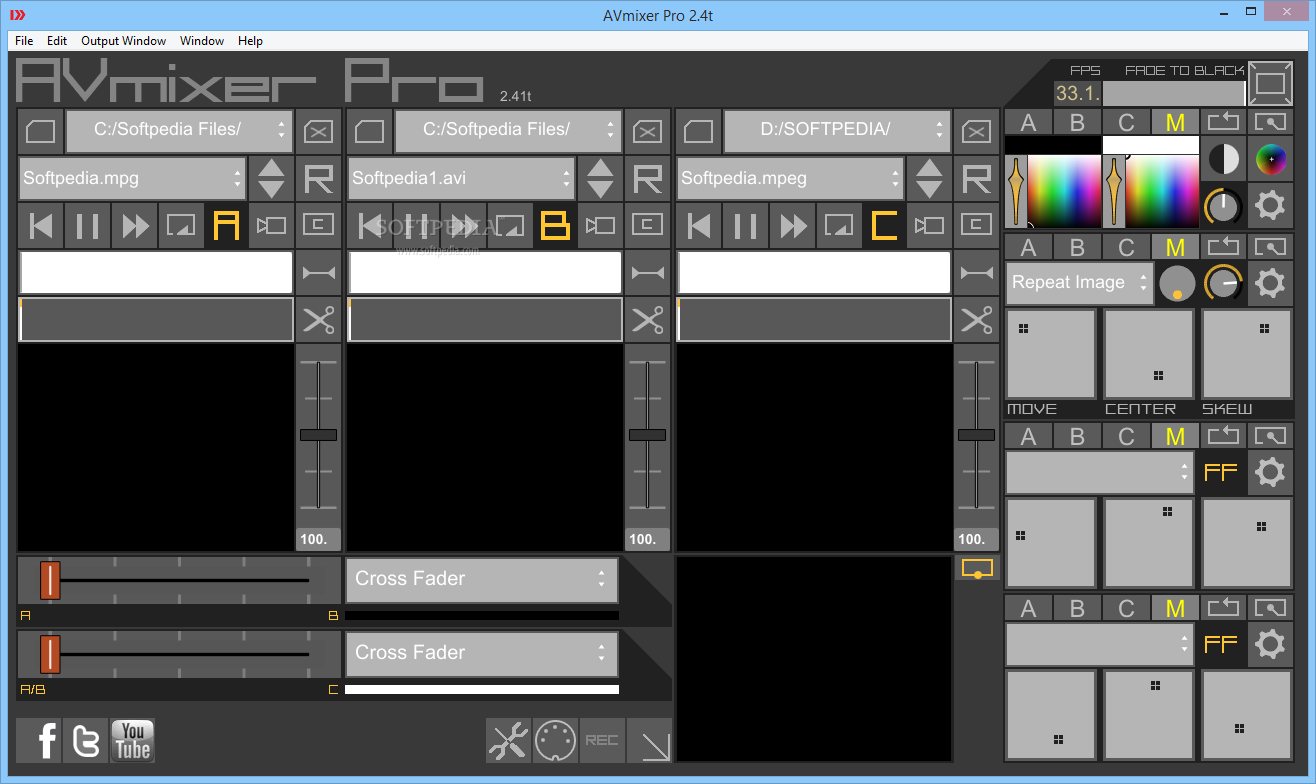Open the Facebook icon
This screenshot has width=1316, height=784.
[x=39, y=740]
